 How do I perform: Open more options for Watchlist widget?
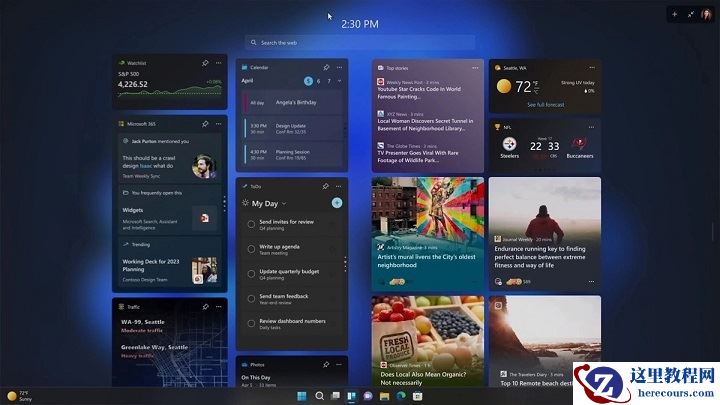(x=219, y=63)
